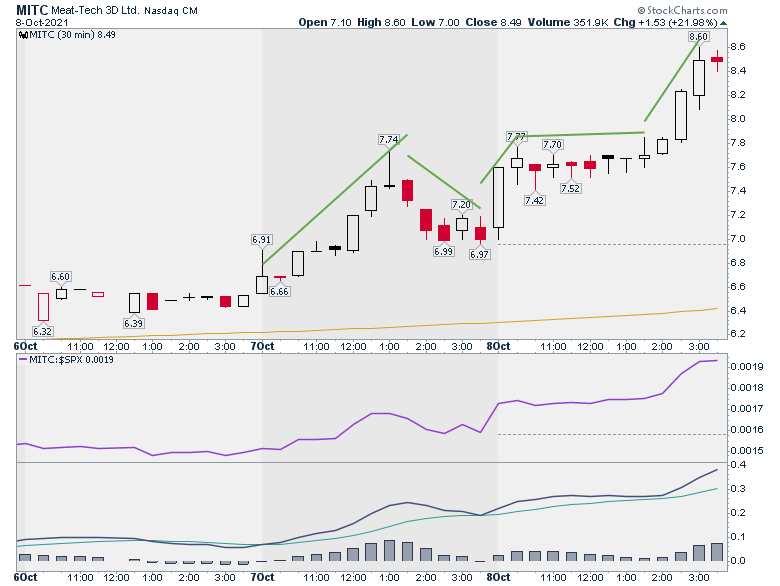Click the last histogram bar in the lower panel
The image size is (780, 586).
(x=717, y=552)
